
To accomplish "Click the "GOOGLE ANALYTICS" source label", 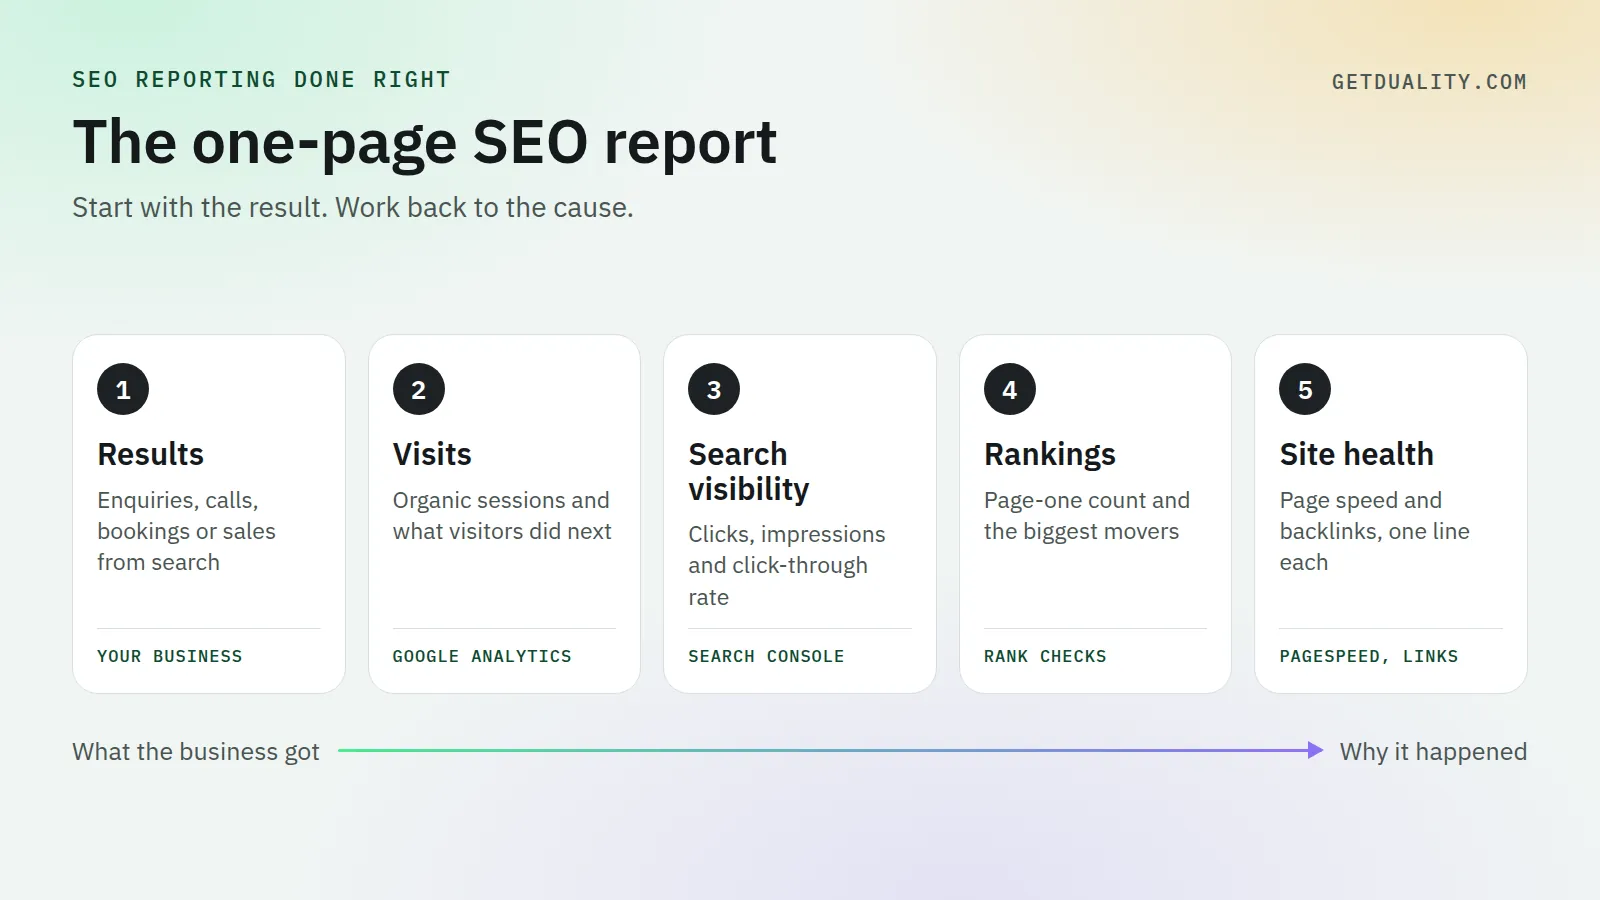I will pyautogui.click(x=482, y=656).
